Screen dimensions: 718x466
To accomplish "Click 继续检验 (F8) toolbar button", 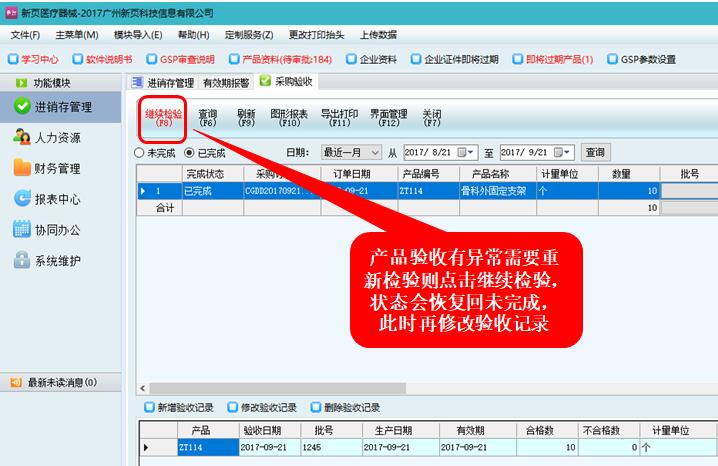I will tap(163, 118).
